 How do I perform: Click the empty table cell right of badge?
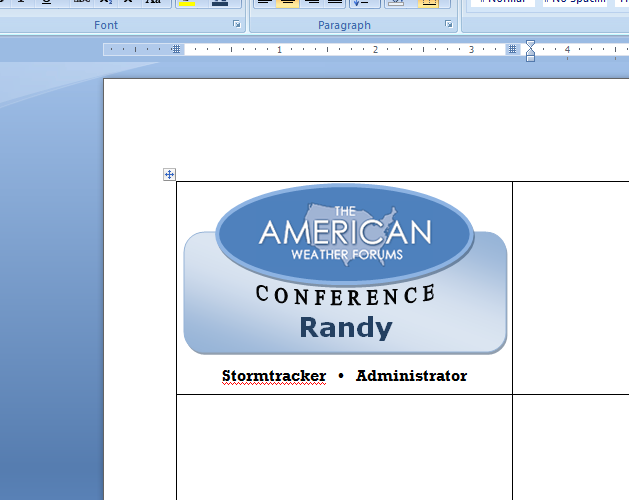pyautogui.click(x=571, y=288)
